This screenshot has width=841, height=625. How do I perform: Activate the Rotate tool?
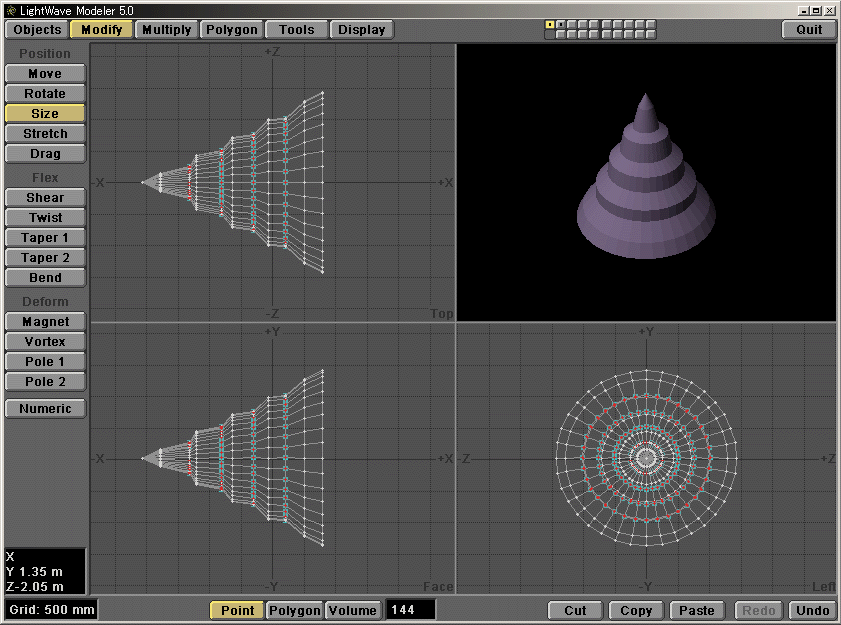[x=44, y=93]
